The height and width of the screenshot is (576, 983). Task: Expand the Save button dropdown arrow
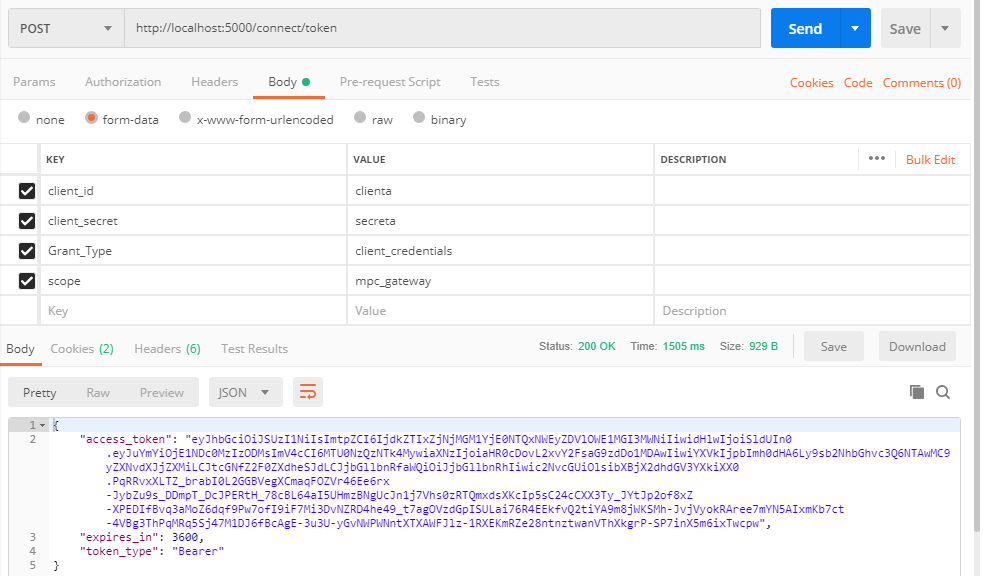click(x=945, y=28)
